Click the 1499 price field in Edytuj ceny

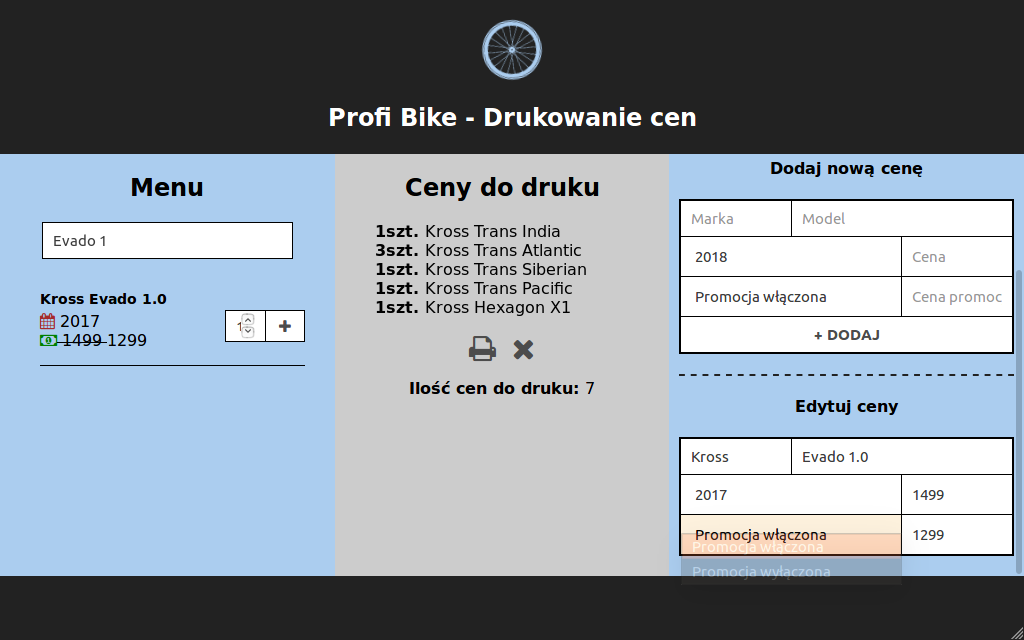coord(957,494)
